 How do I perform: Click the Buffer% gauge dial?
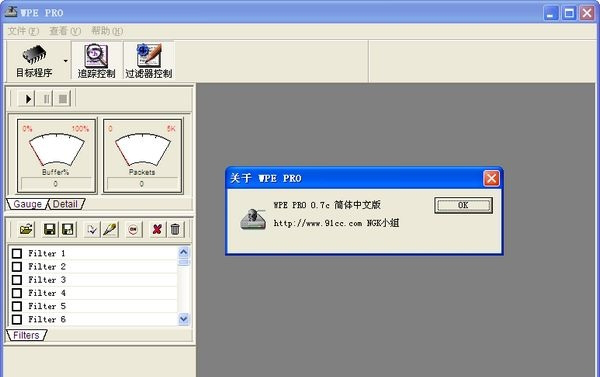[56, 150]
